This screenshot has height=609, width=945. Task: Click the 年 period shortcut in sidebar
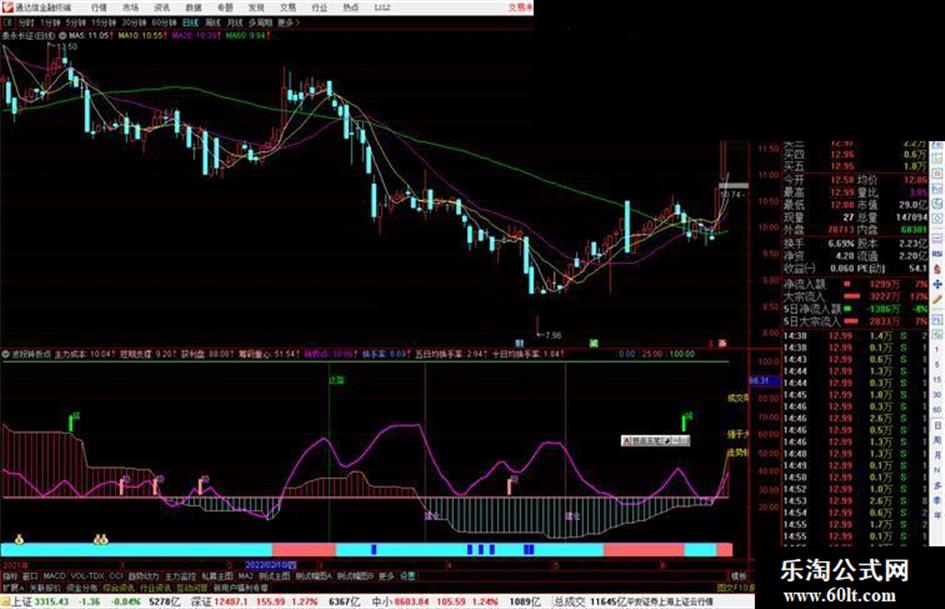(937, 516)
